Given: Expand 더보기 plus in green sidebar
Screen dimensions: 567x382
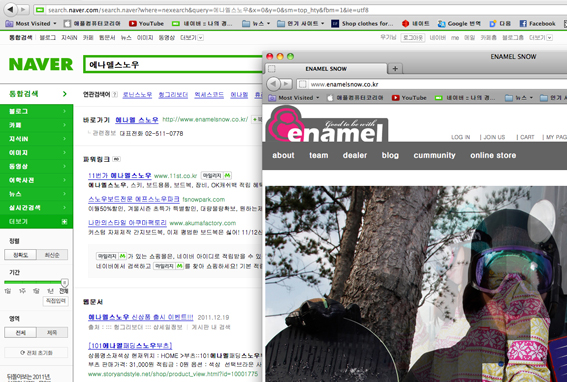Looking at the screenshot, I should click(x=64, y=221).
